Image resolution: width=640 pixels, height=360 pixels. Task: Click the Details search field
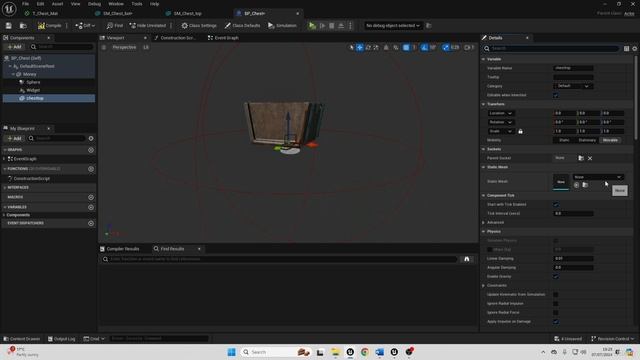click(x=551, y=49)
